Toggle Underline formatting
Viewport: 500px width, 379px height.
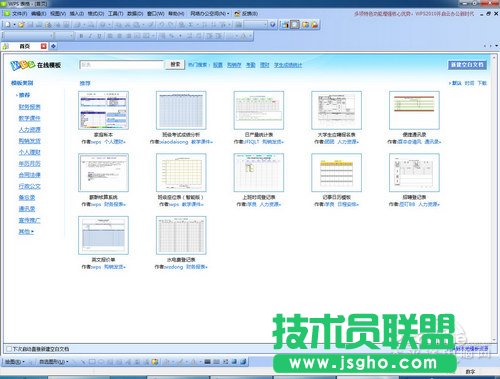(x=99, y=36)
